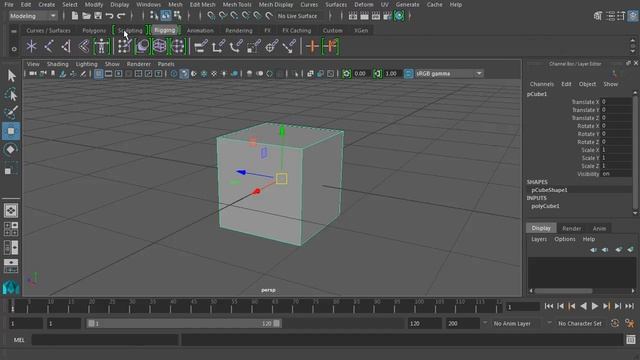Go to start of playback range
This screenshot has width=640, height=360.
(x=549, y=306)
